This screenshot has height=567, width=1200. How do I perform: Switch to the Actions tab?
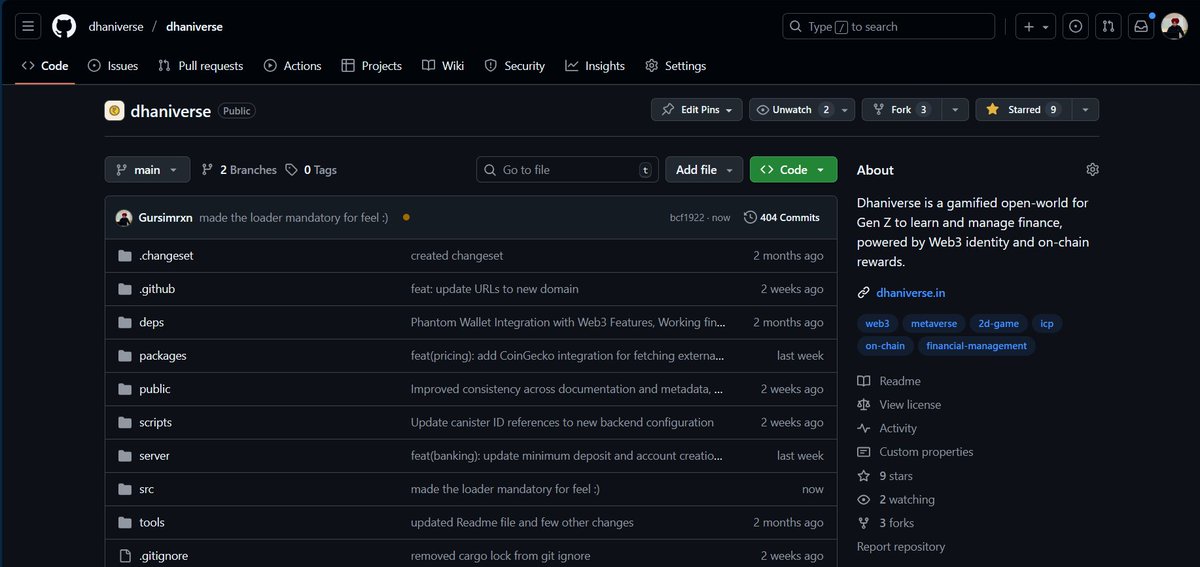pyautogui.click(x=293, y=66)
